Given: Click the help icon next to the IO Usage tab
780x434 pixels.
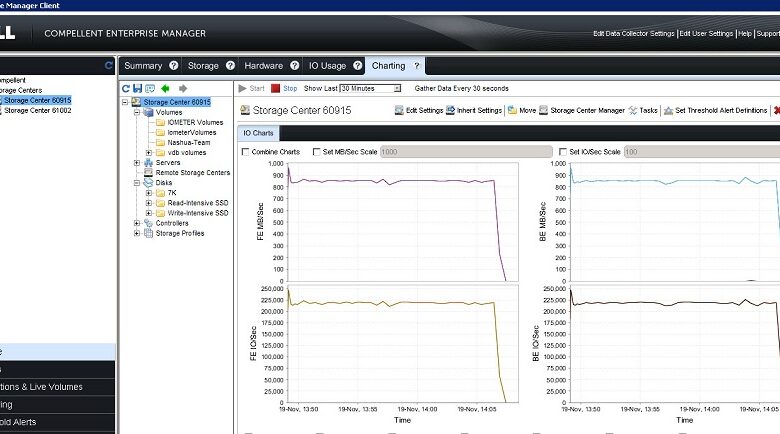Looking at the screenshot, I should [x=358, y=66].
